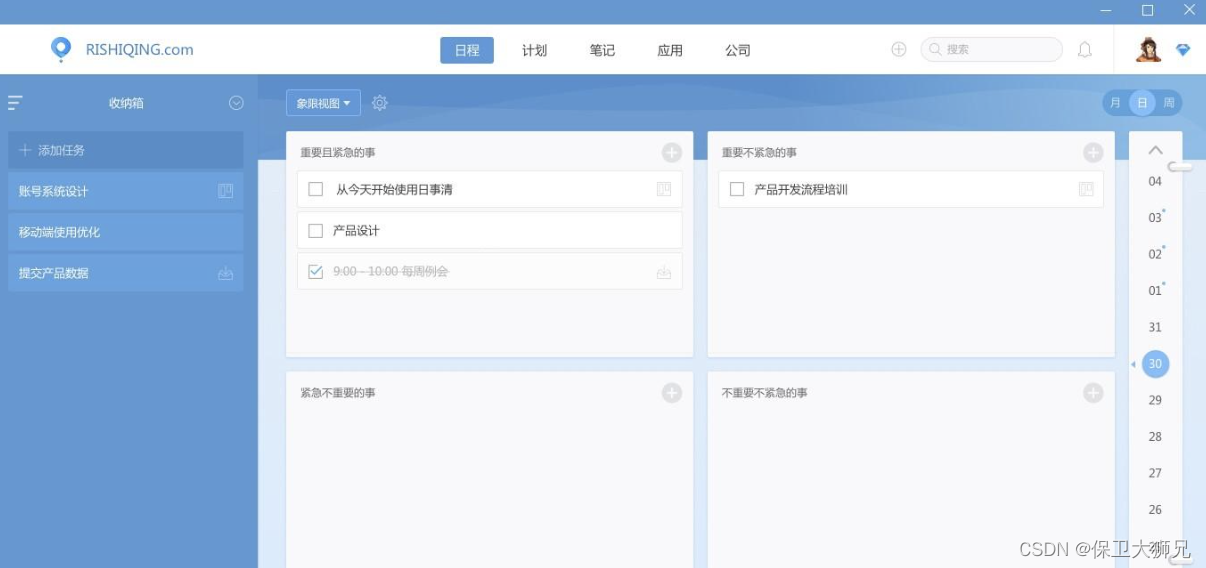
Task: Add task to 紧急不重要的事 quadrant
Action: point(672,393)
